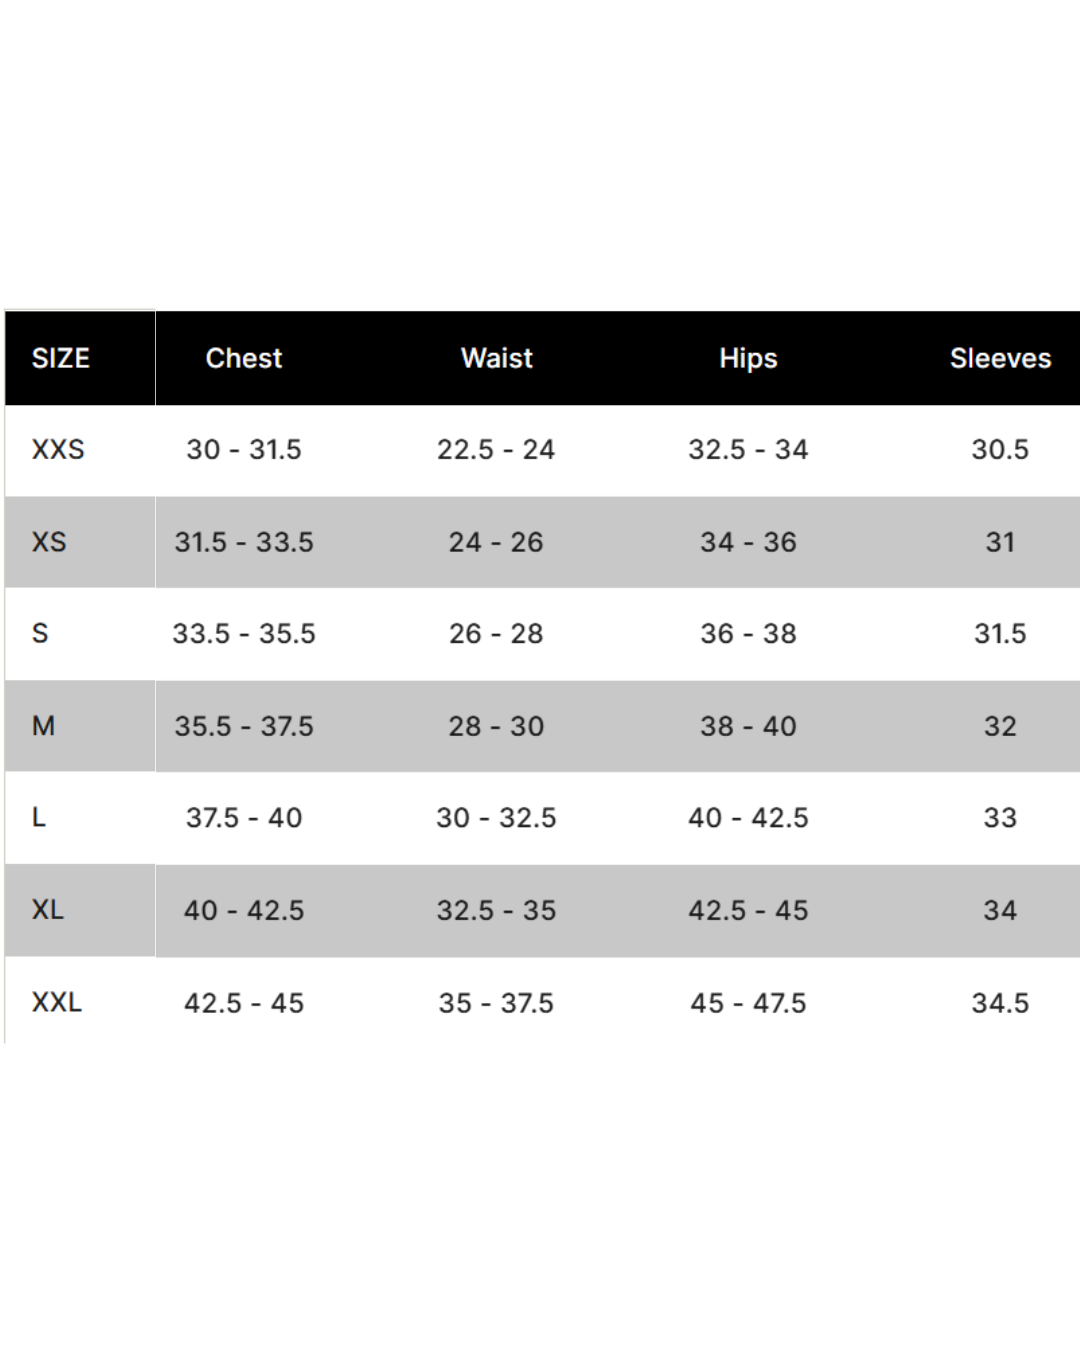Screen dimensions: 1080x1350
Task: Select waist value 32.5 - 35
Action: pos(496,910)
